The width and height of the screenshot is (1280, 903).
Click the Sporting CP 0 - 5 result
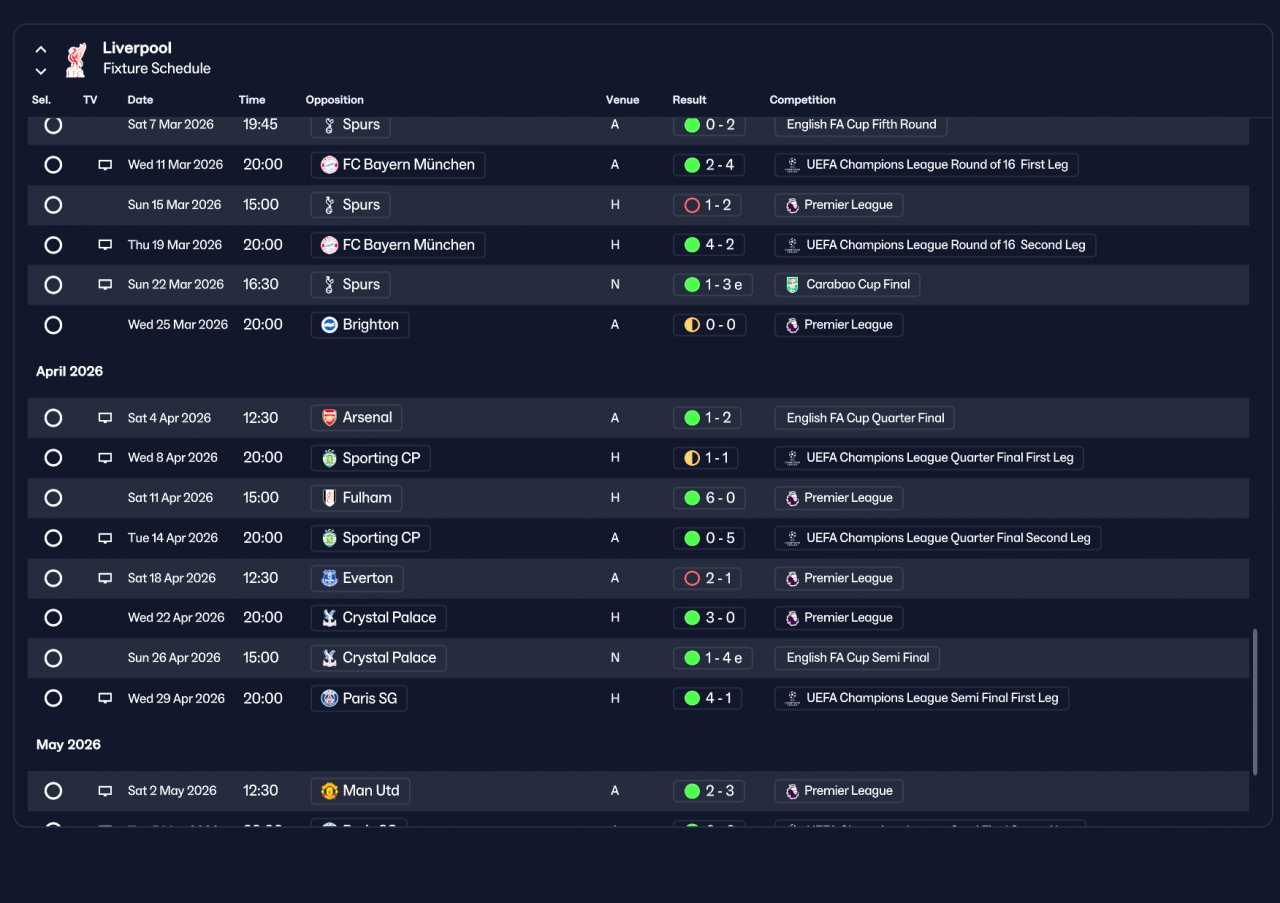(709, 538)
